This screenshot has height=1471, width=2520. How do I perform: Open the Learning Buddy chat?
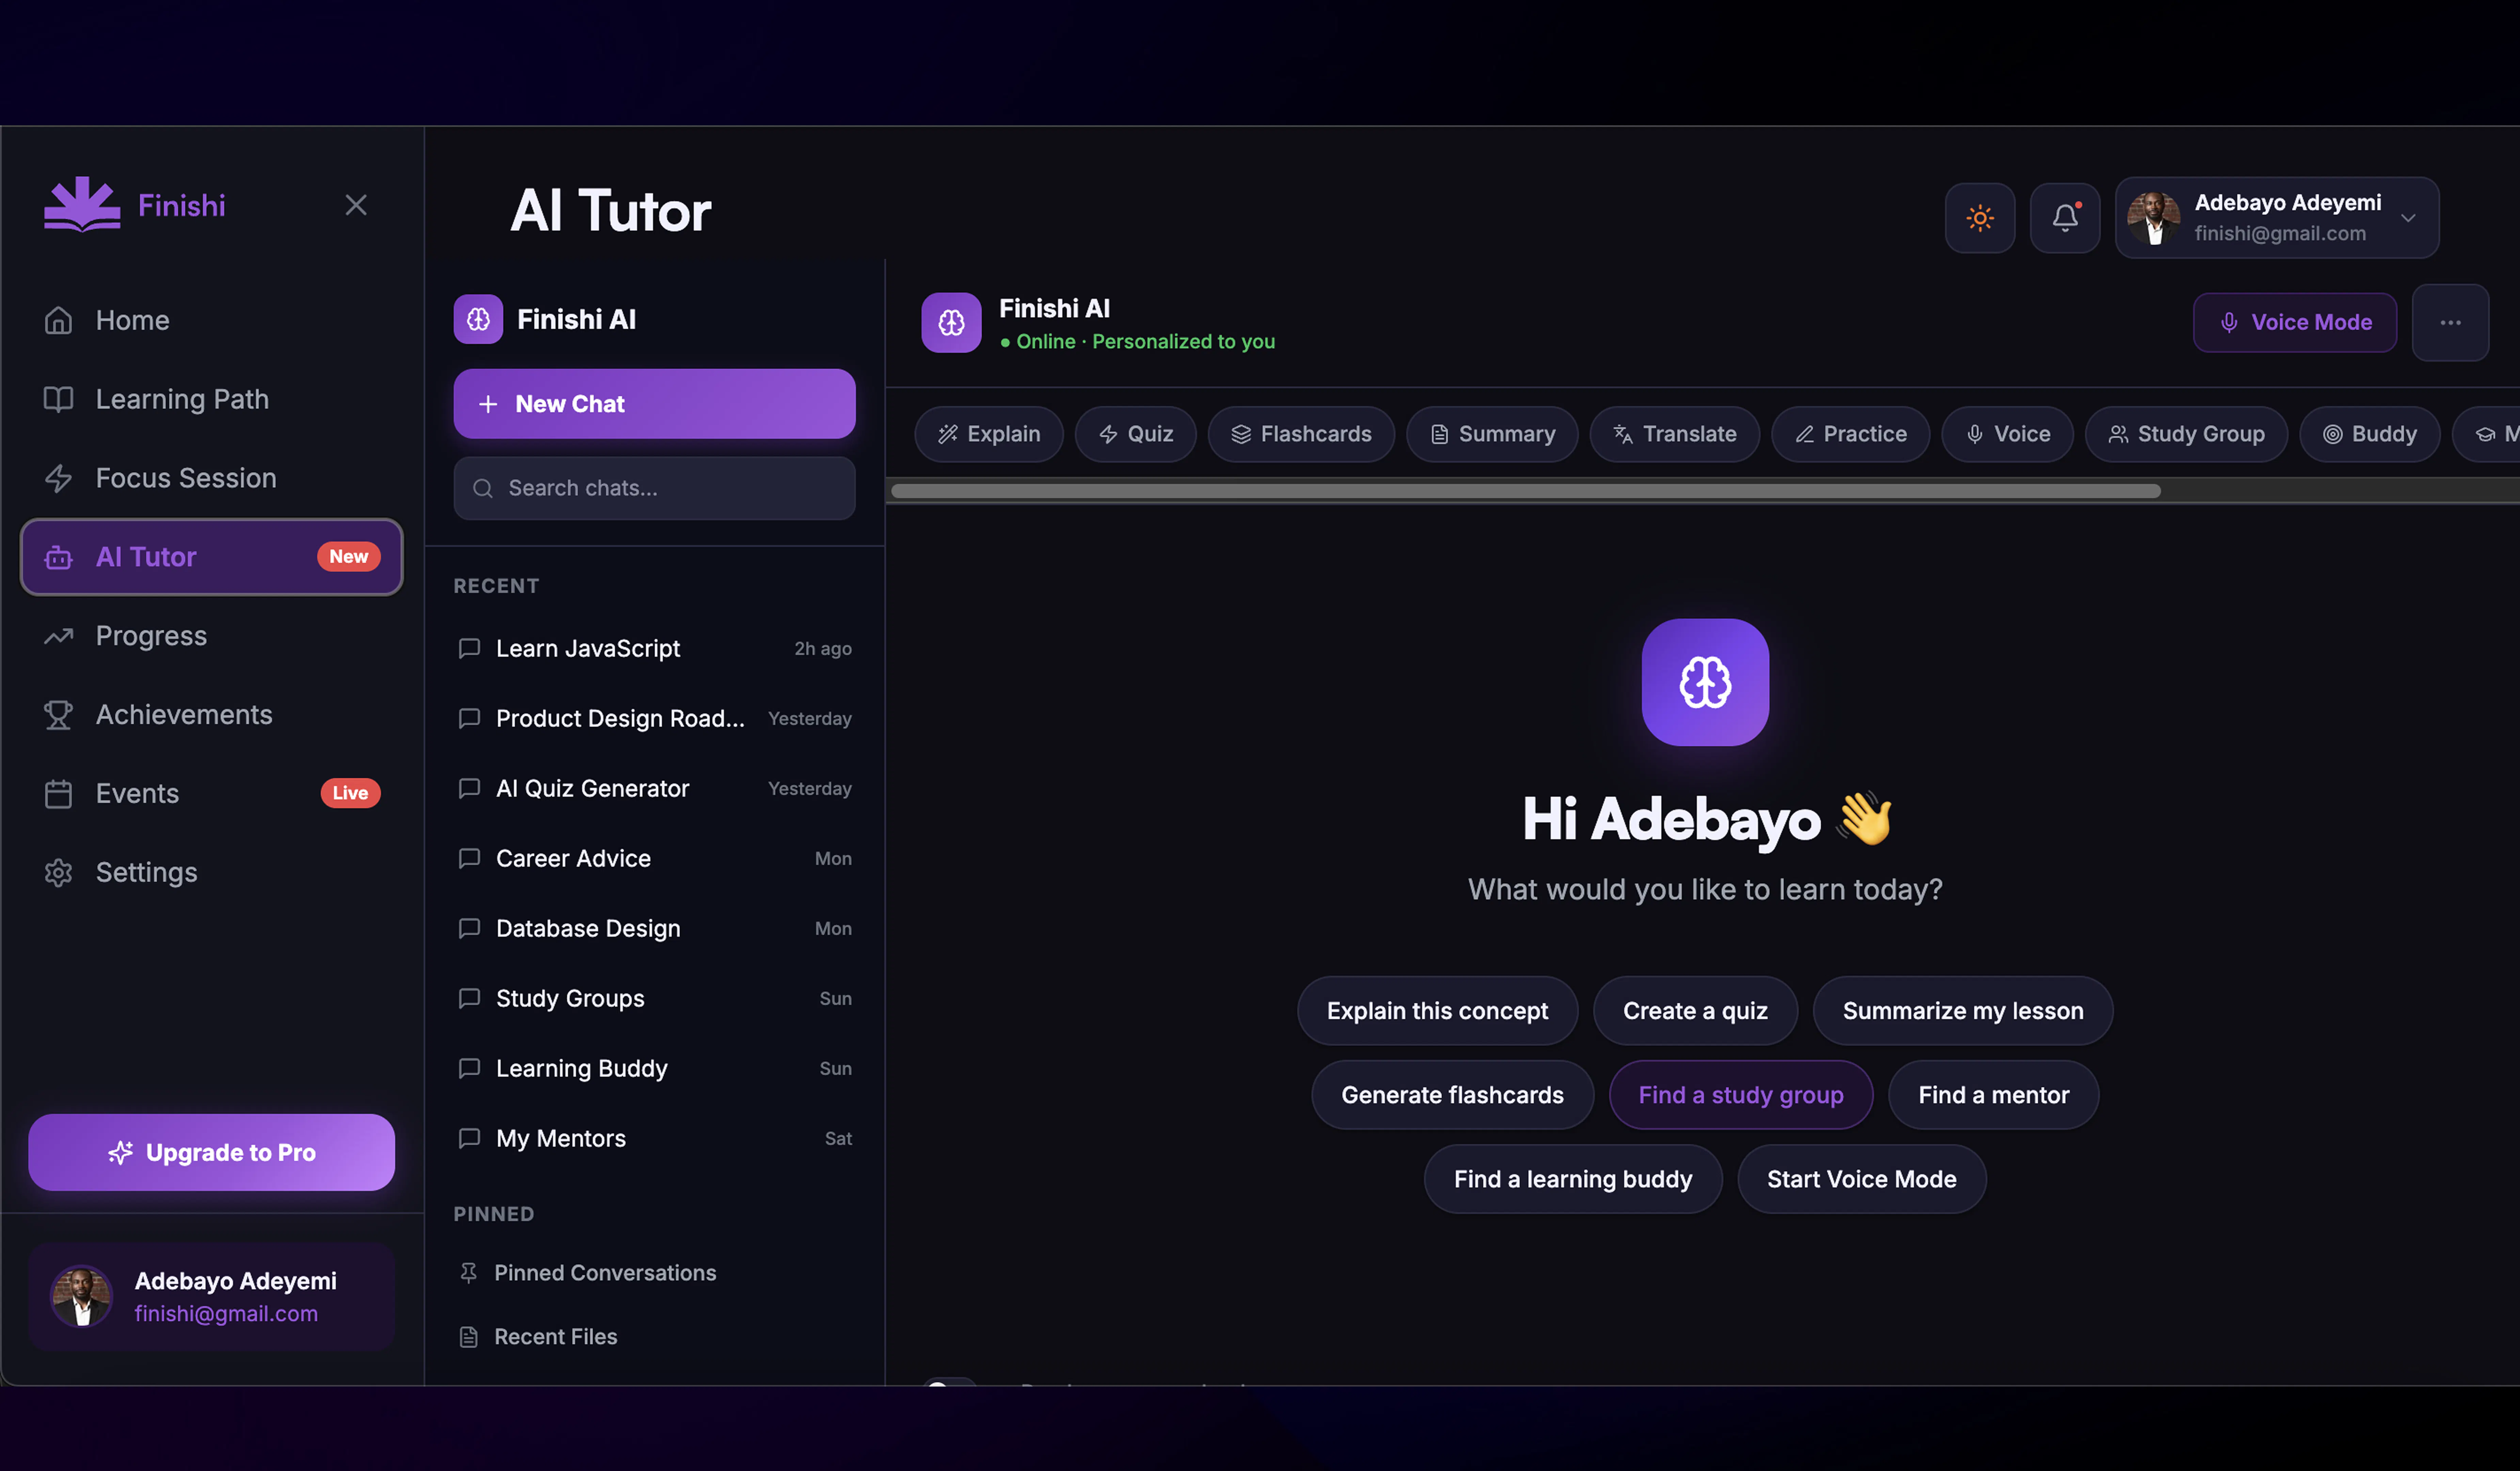654,1069
